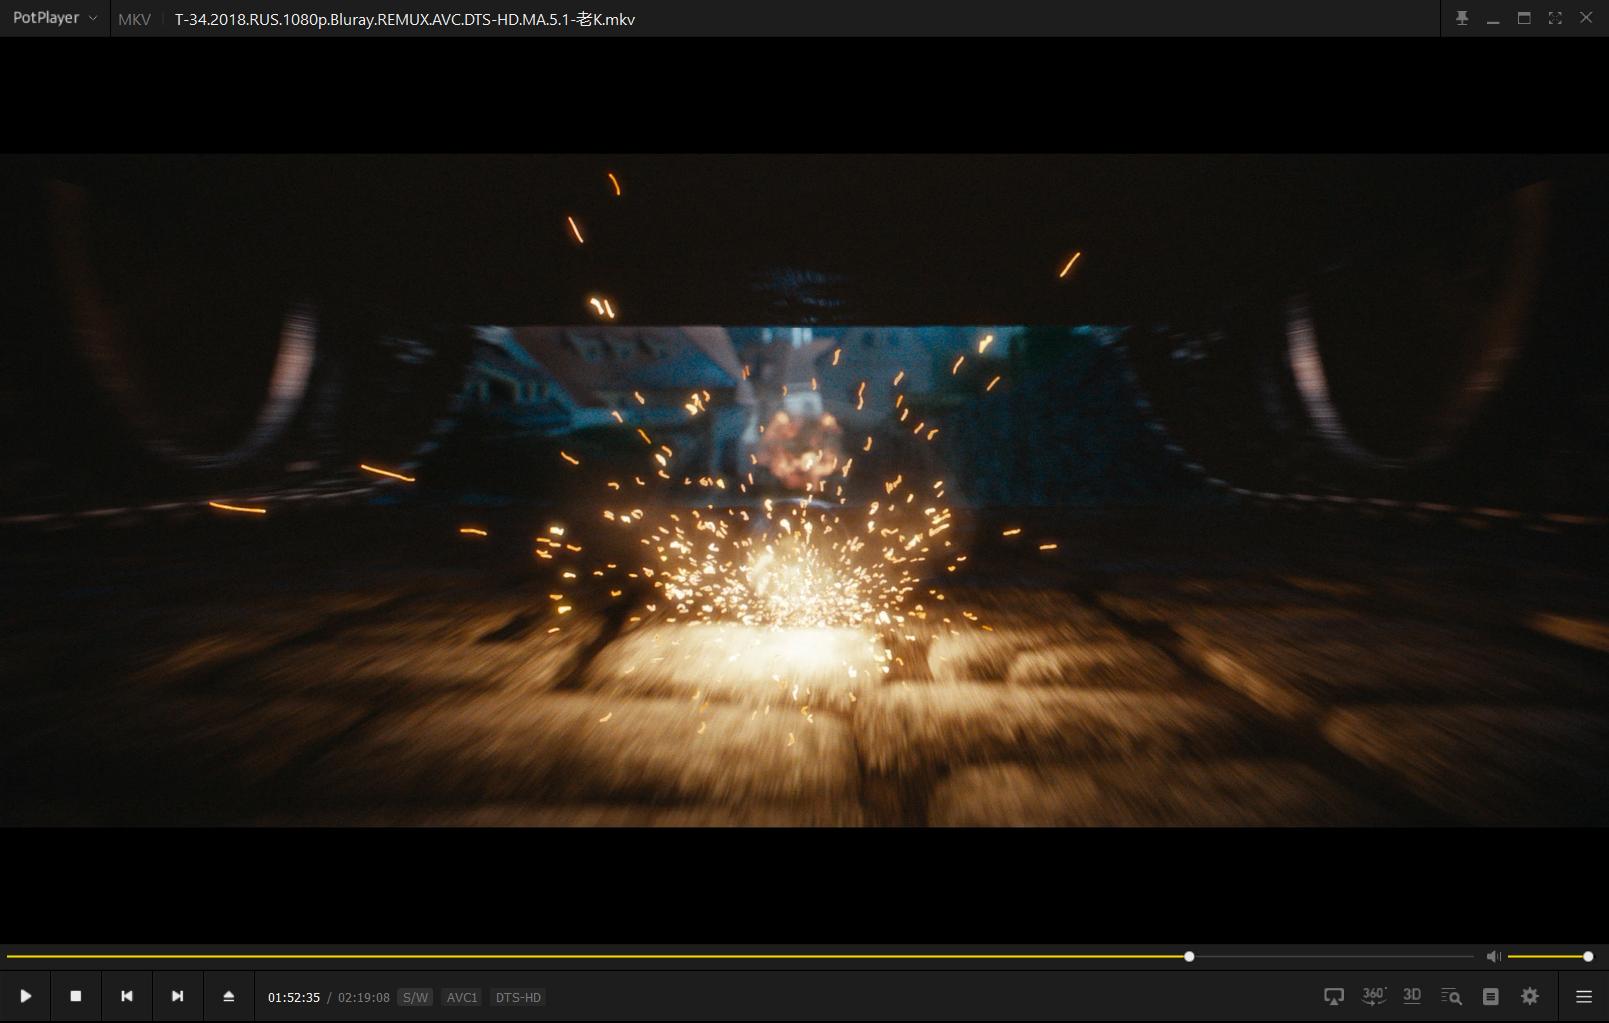Toggle the S/W decoder indicator
Viewport: 1609px width, 1023px height.
(x=415, y=998)
